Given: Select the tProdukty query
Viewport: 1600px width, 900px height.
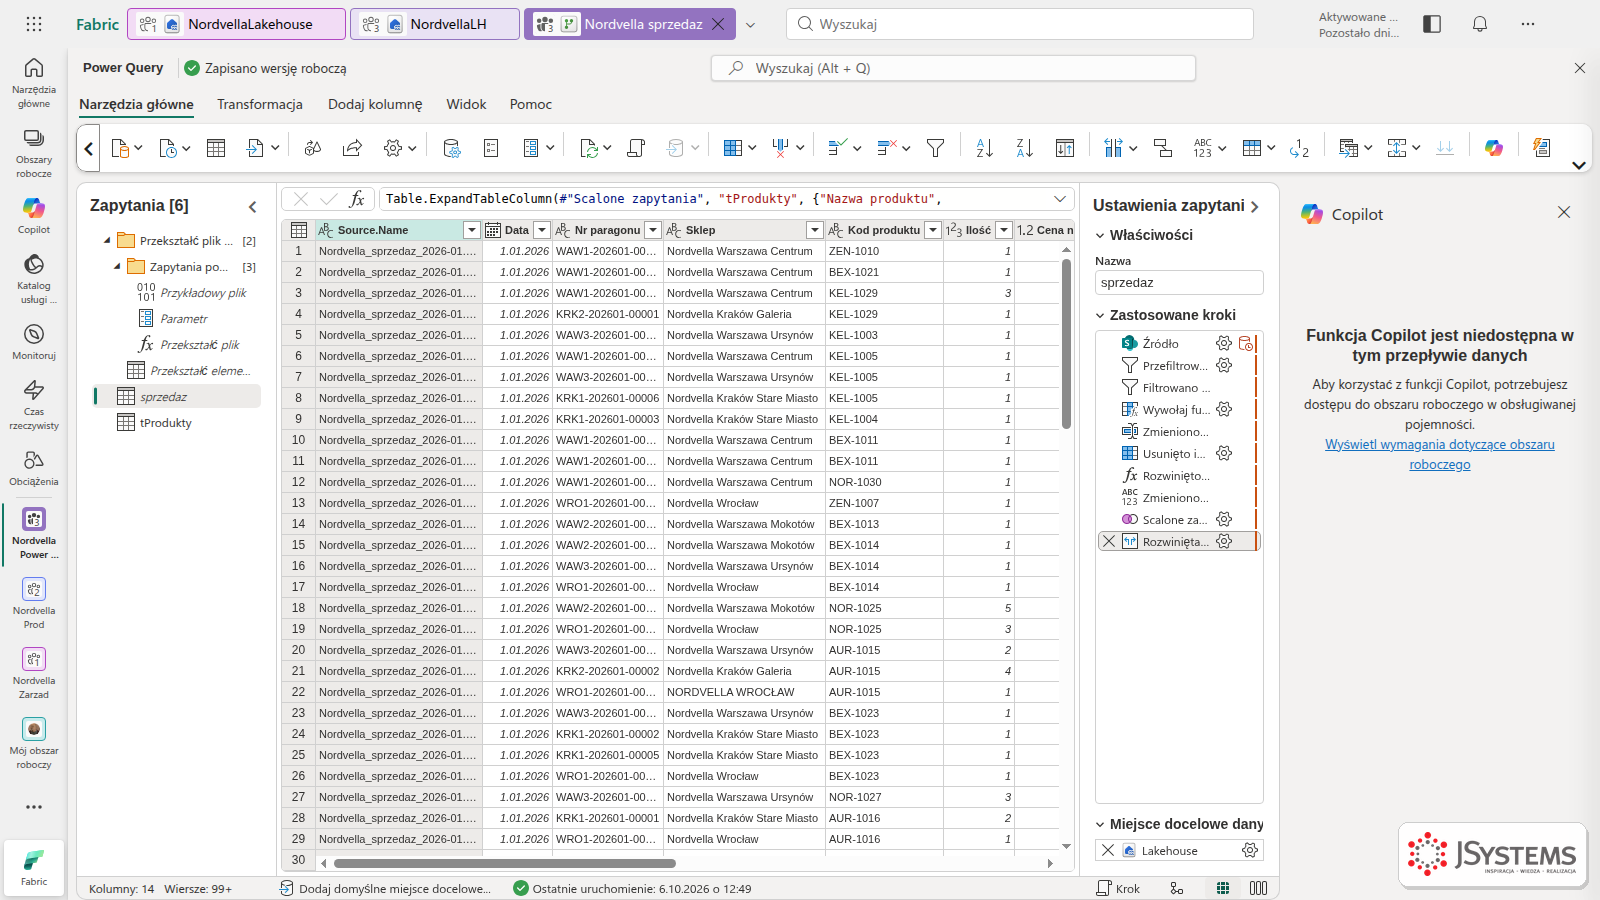Looking at the screenshot, I should 166,423.
